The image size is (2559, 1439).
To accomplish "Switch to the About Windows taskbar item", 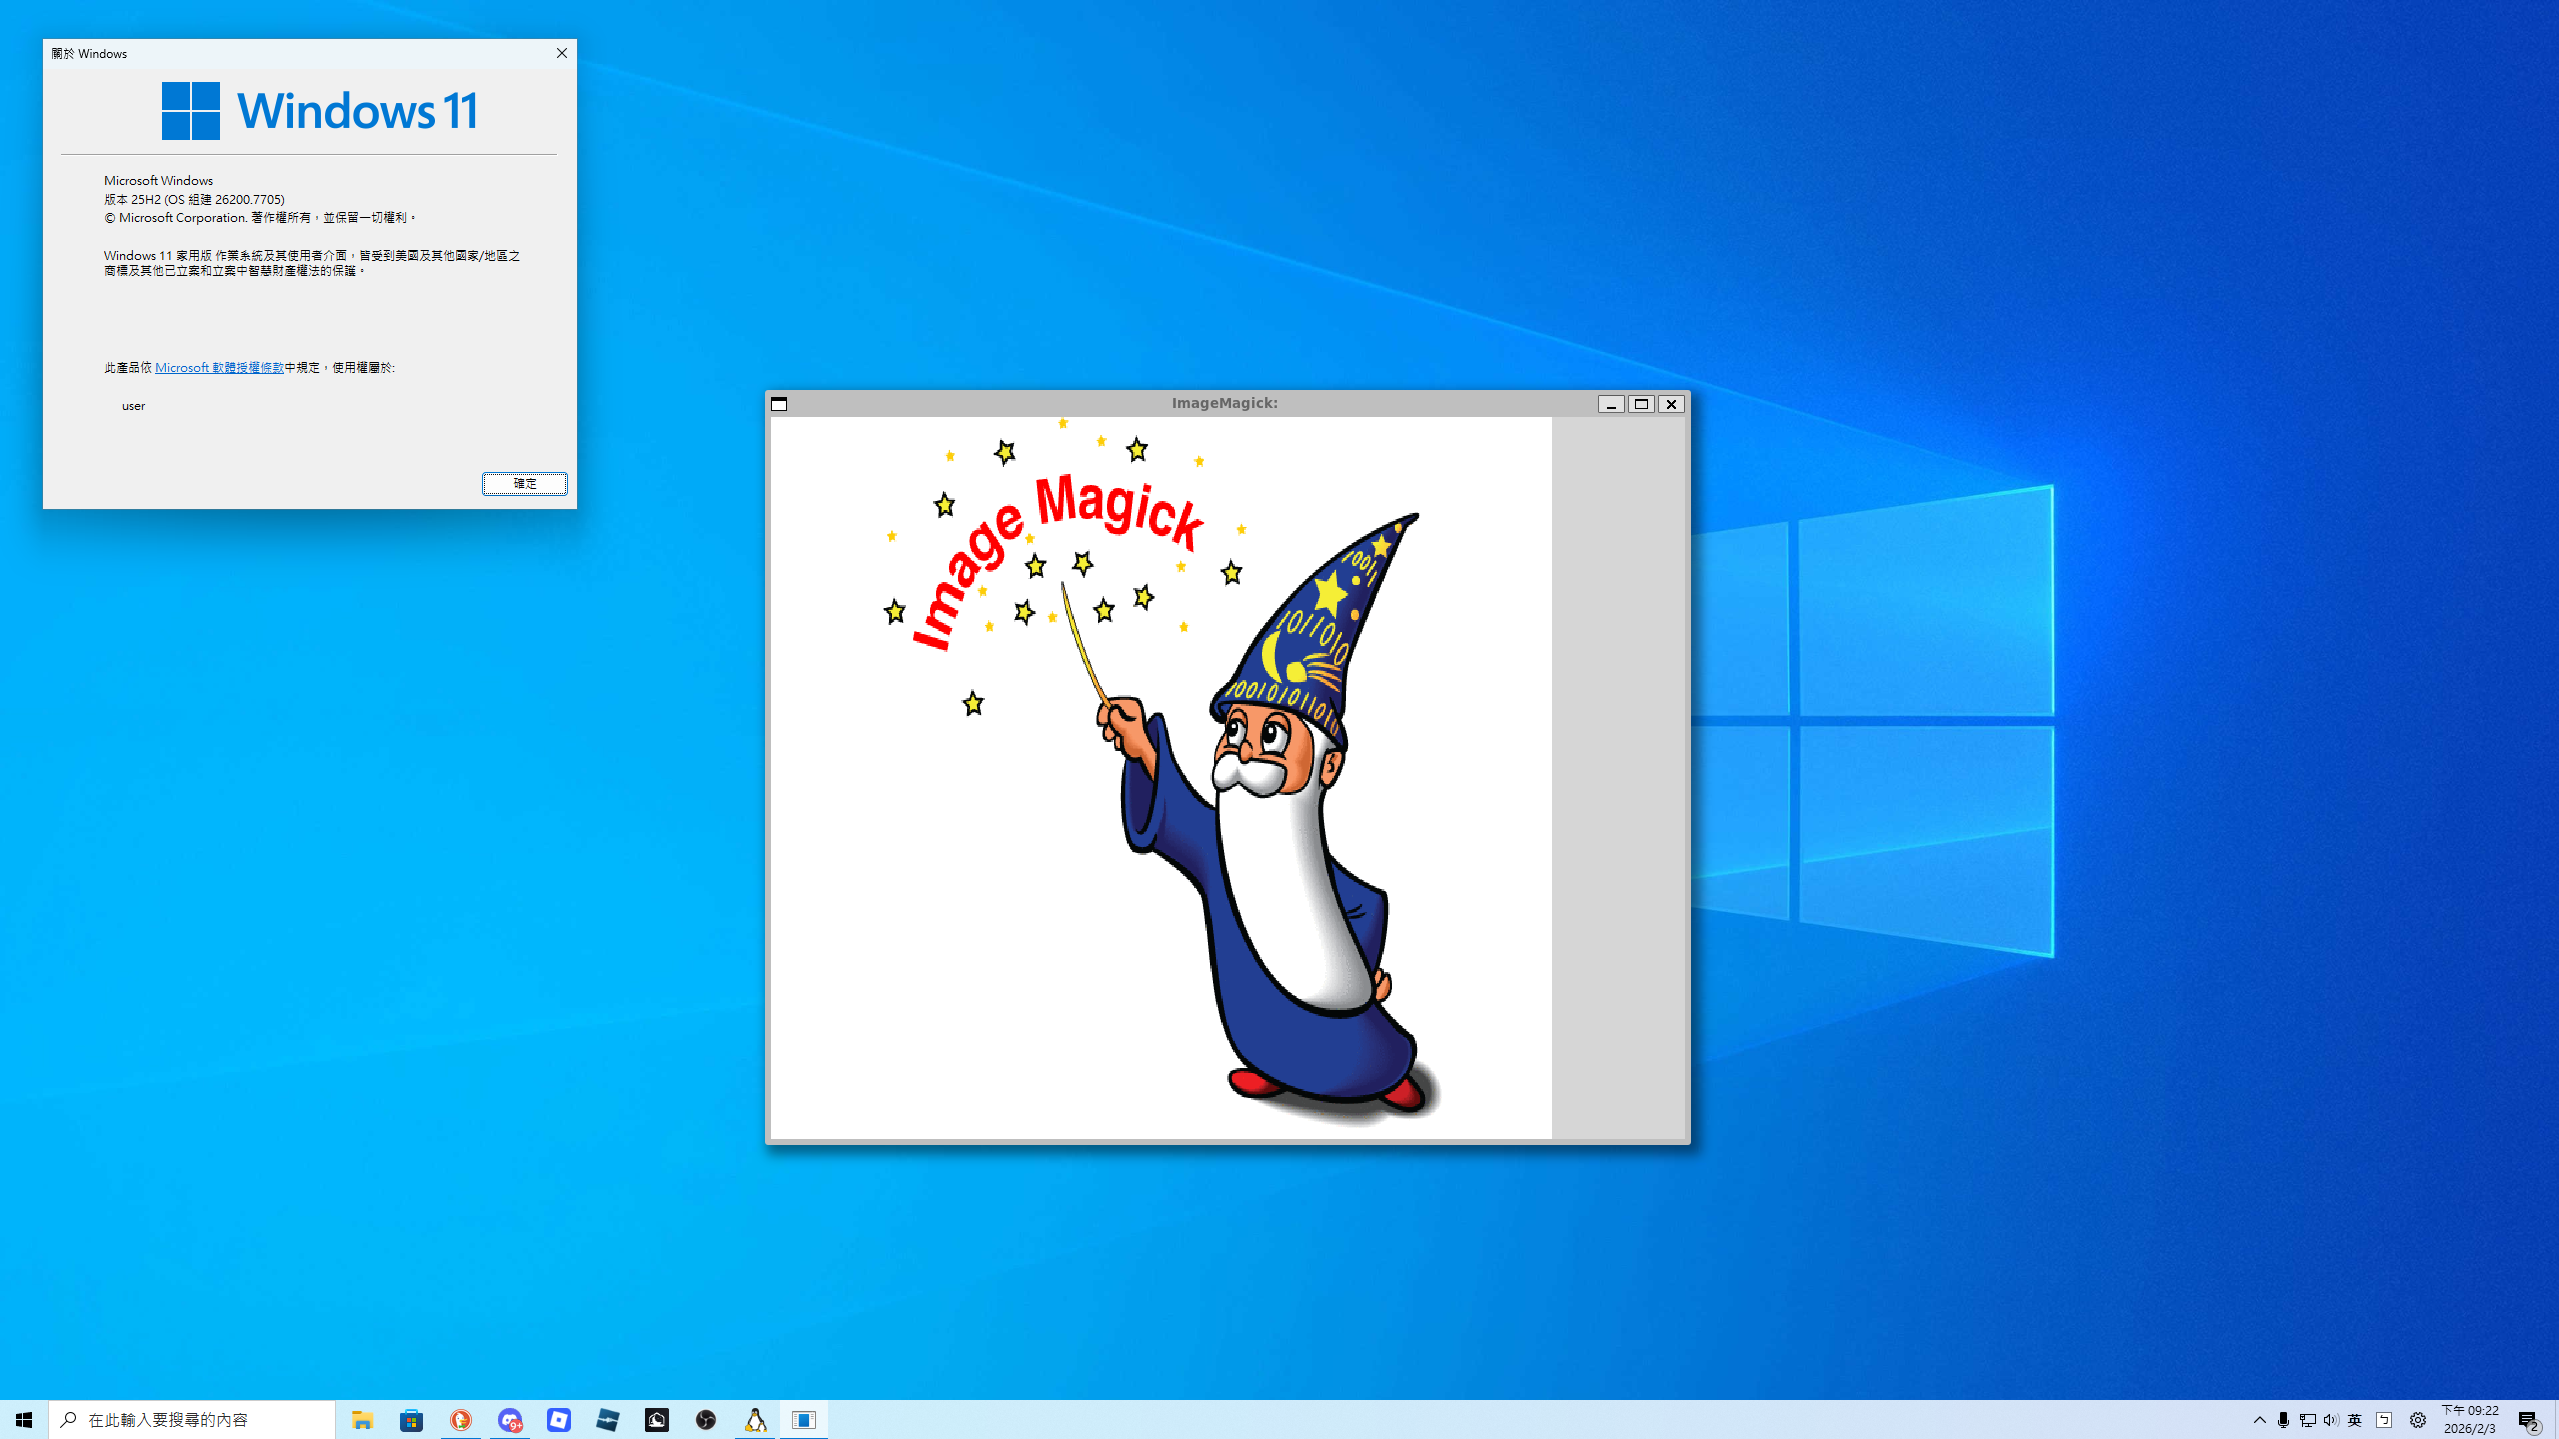I will tap(803, 1419).
